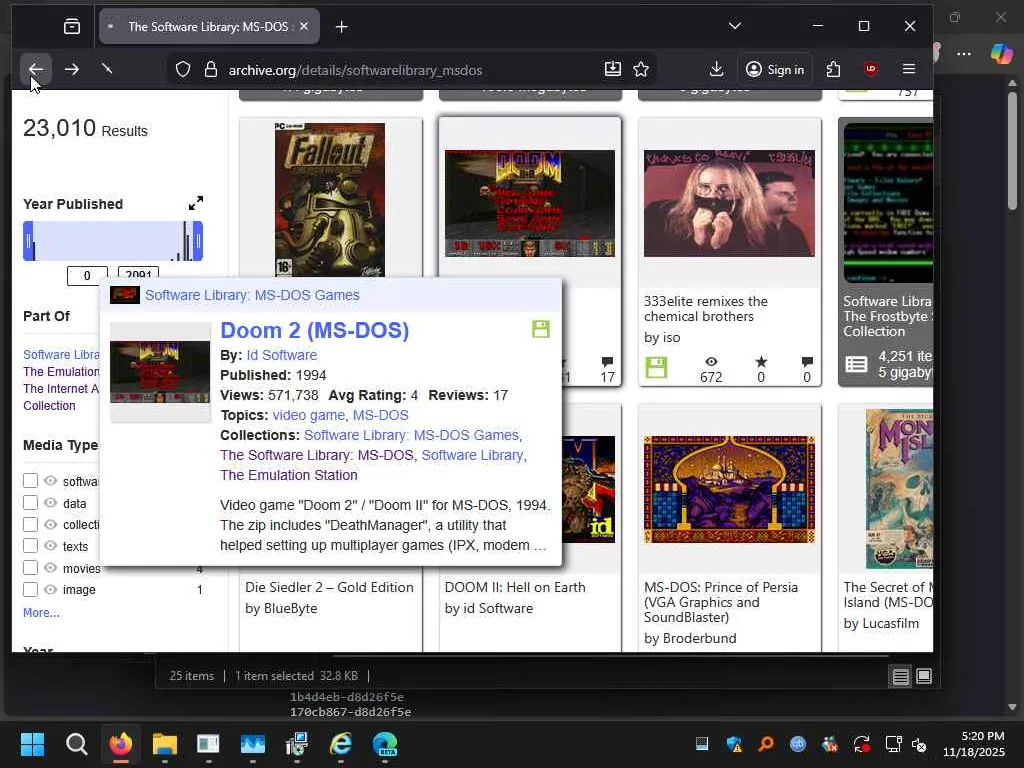Screen dimensions: 1024x768
Task: Check the texts media type checkbox
Action: [x=30, y=546]
